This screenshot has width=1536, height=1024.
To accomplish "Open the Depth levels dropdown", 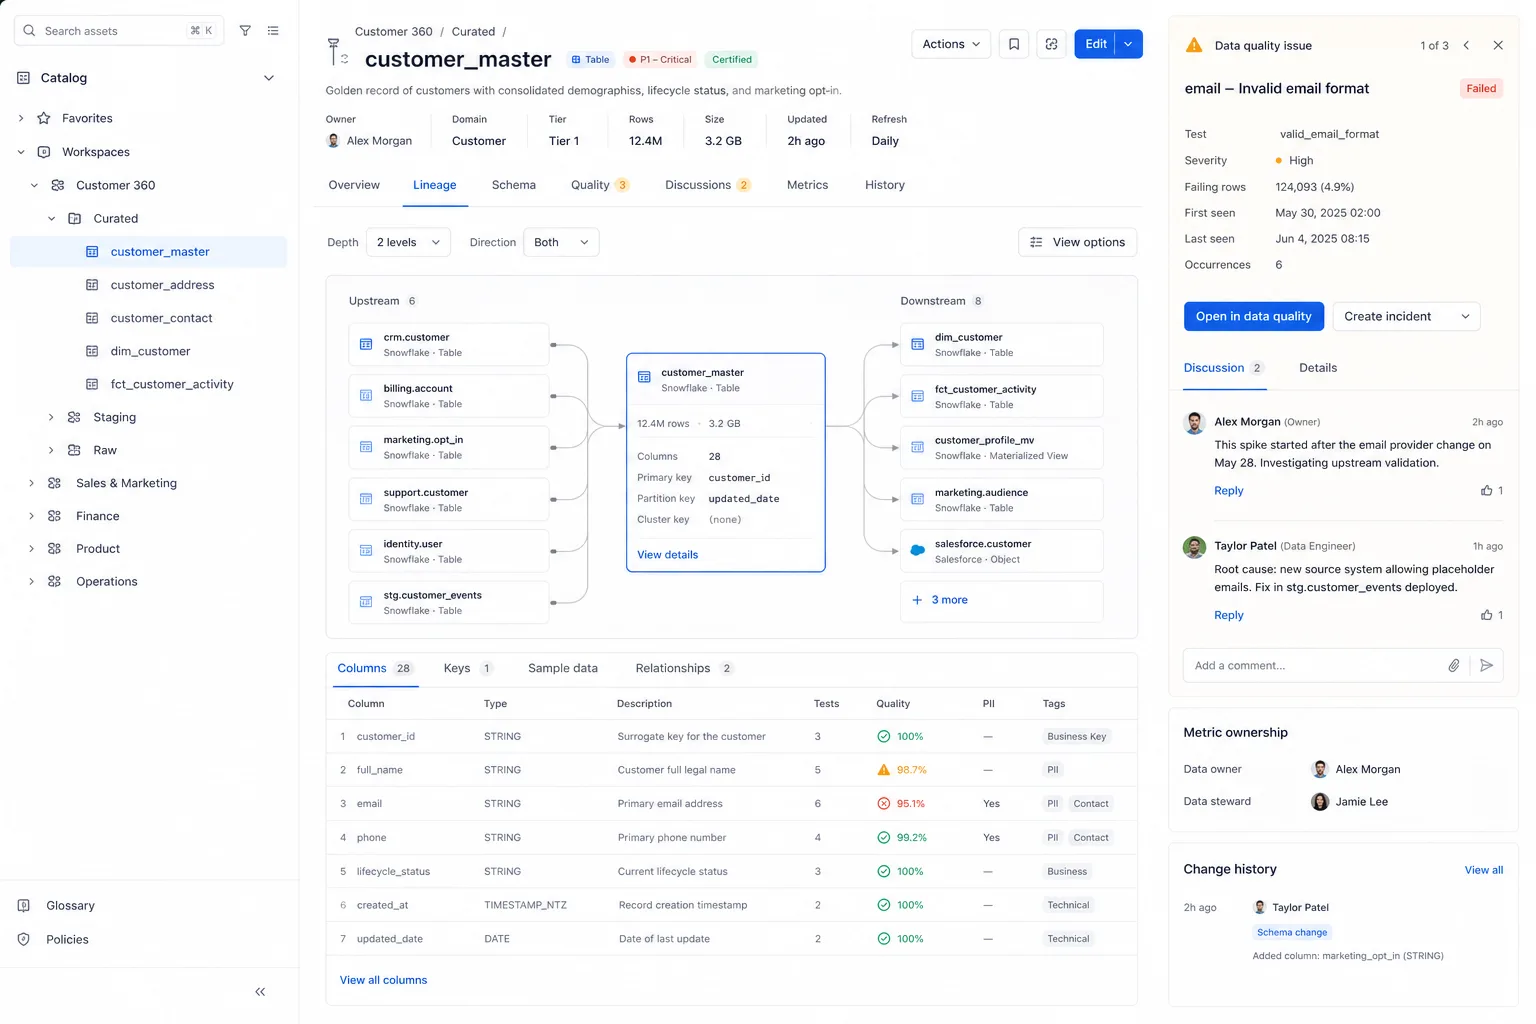I will point(408,242).
